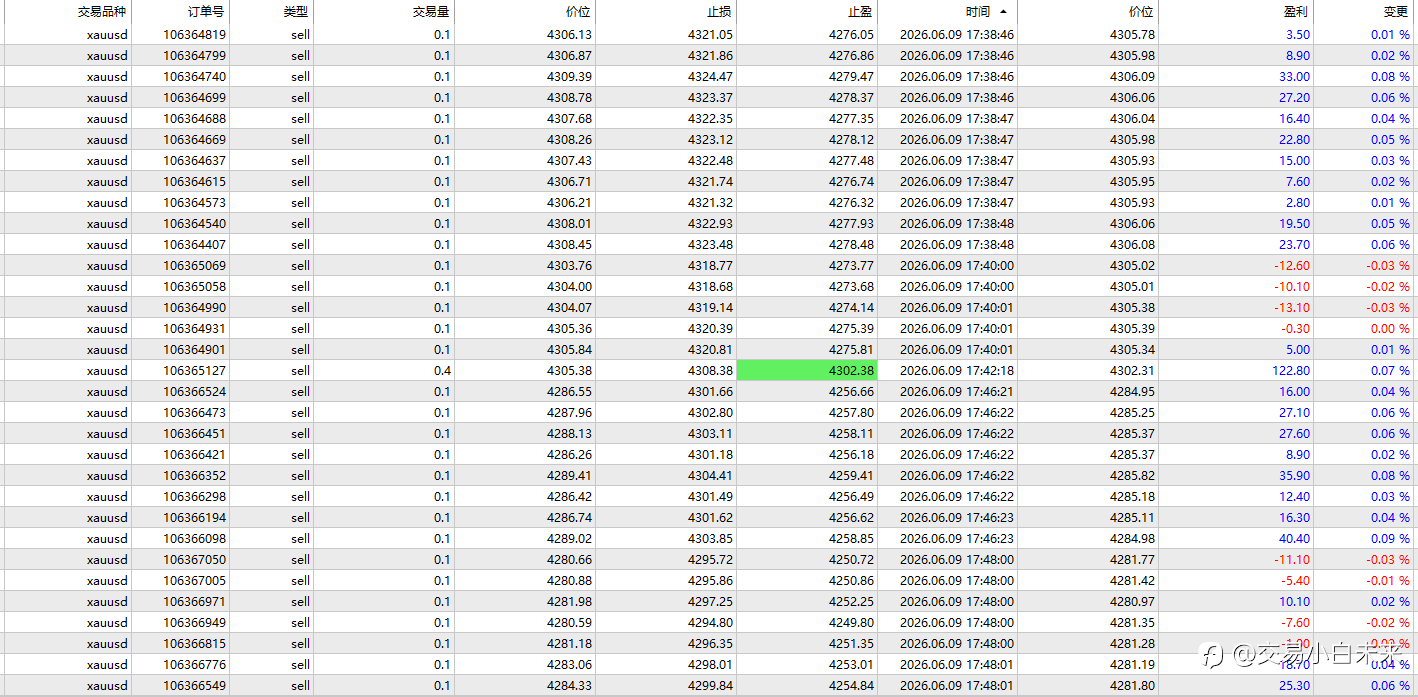Click the 0.09 % change cell

click(x=1390, y=538)
